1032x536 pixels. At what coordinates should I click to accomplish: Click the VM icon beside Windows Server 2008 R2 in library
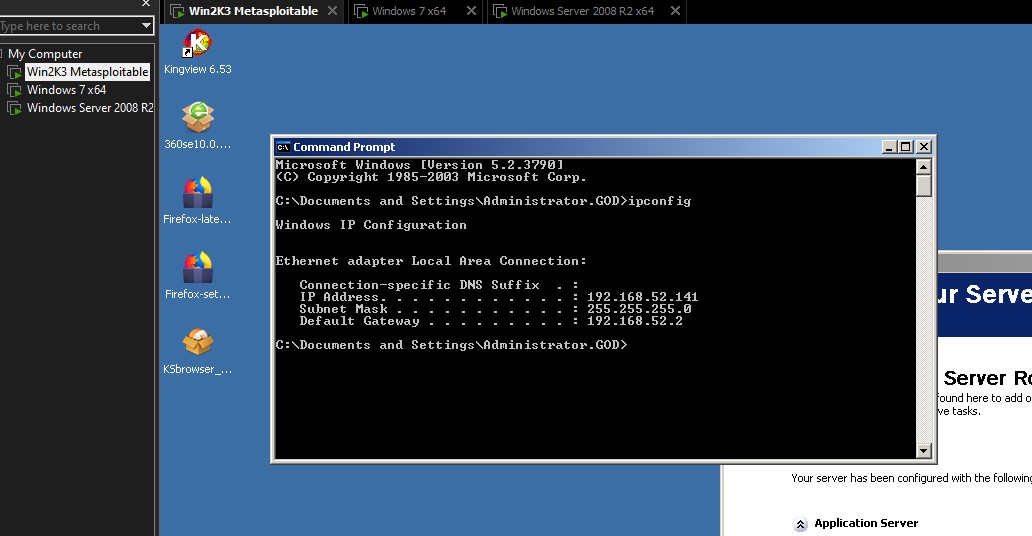(14, 108)
